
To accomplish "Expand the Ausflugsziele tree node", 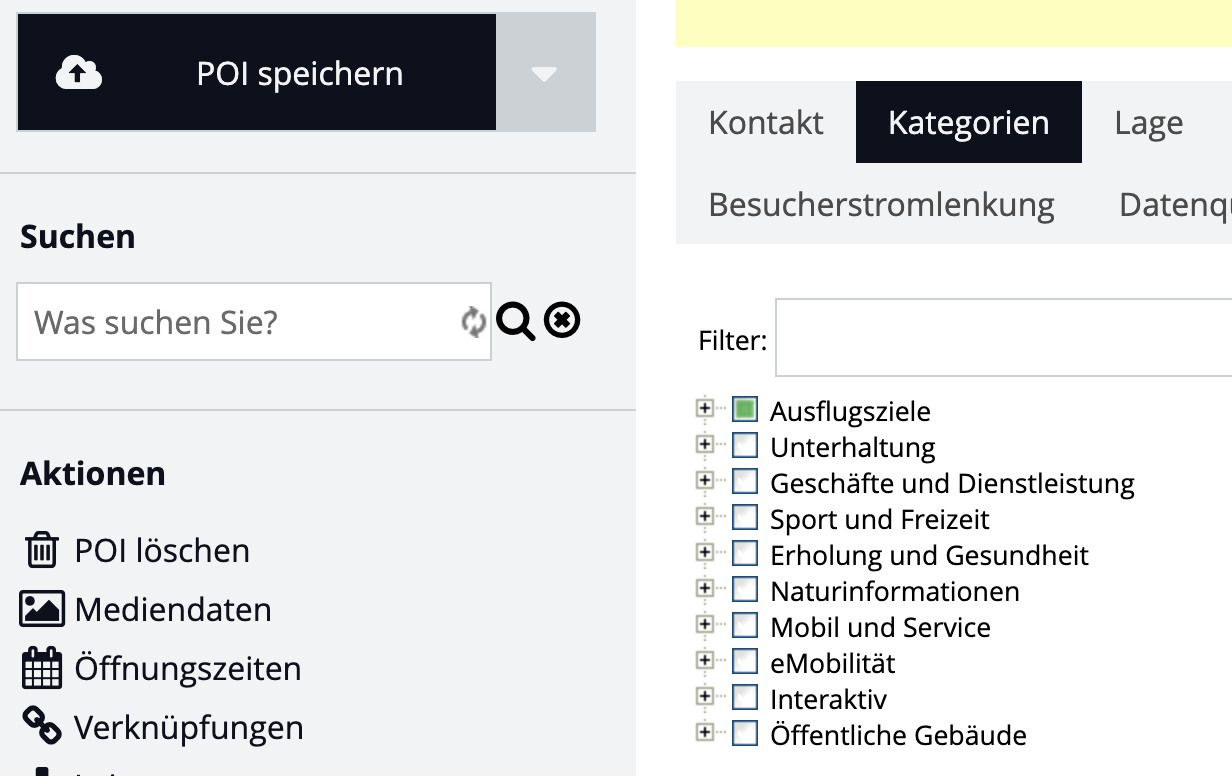I will point(704,408).
